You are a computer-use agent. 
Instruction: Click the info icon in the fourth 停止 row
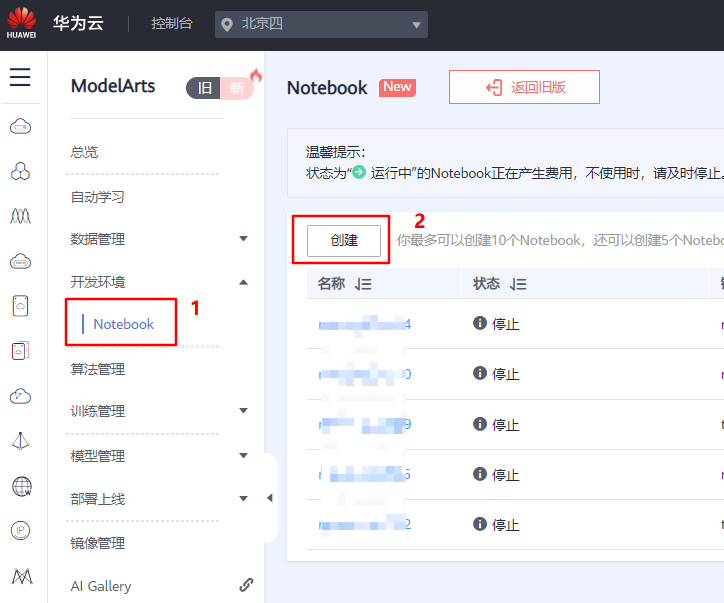[x=480, y=474]
